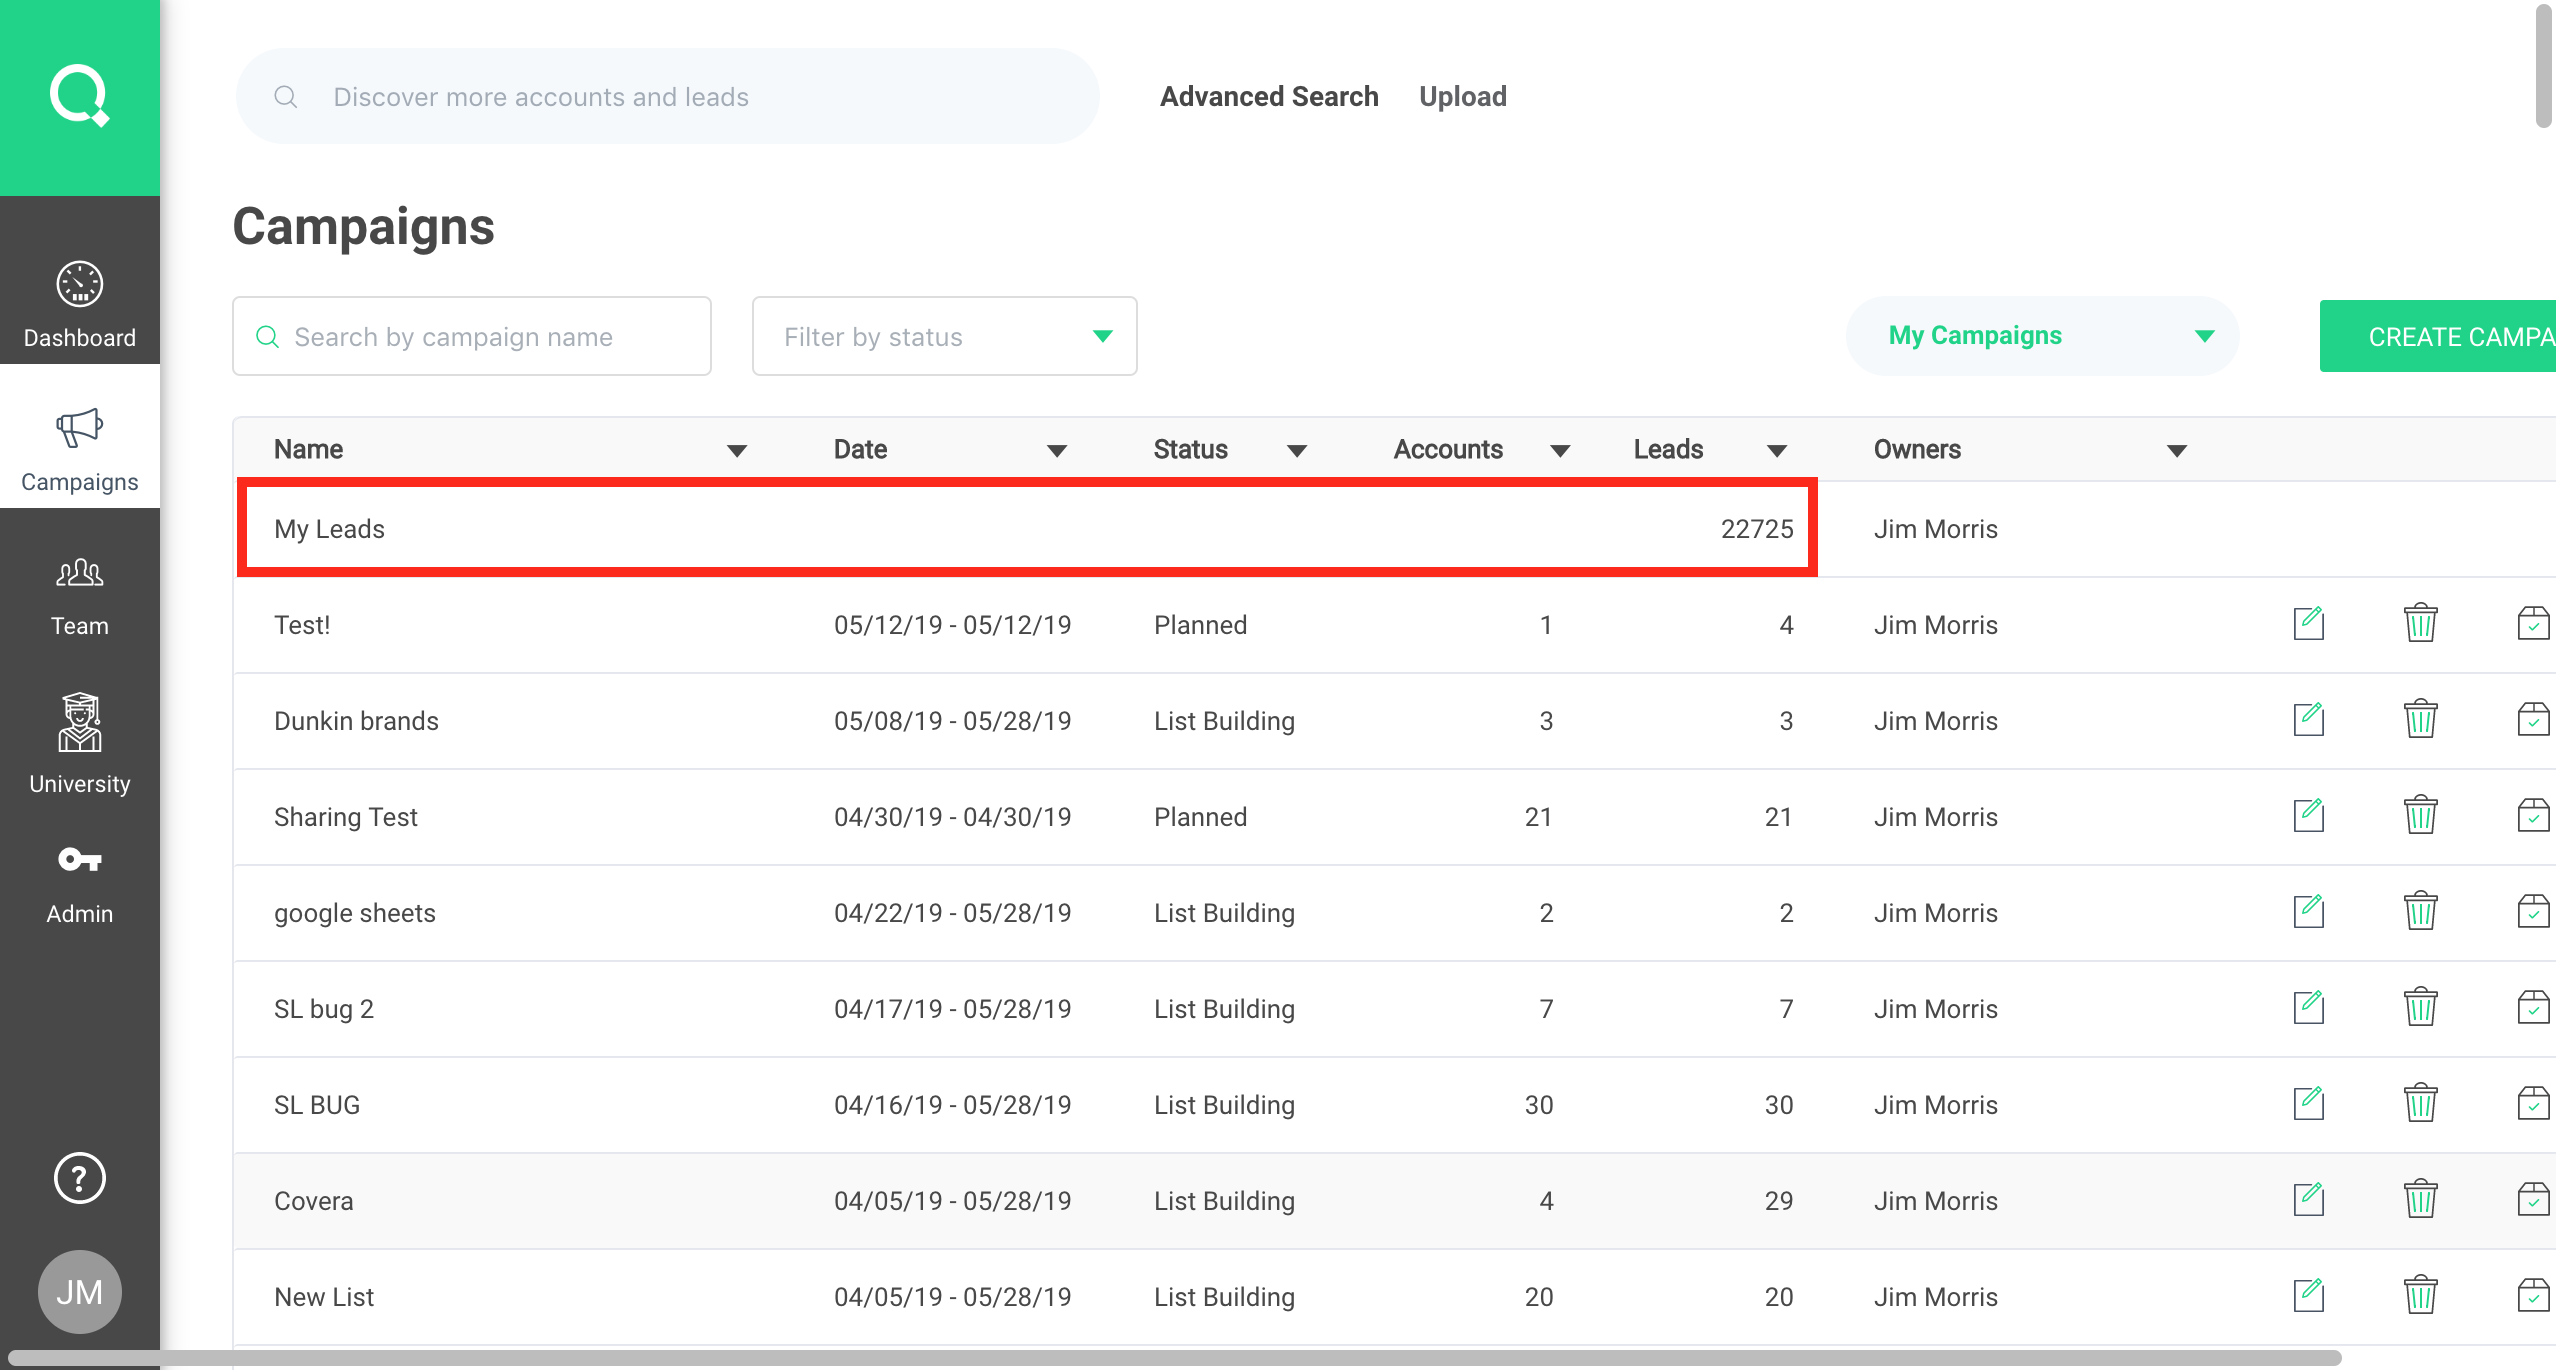Open the Filter by status dropdown
Image resolution: width=2556 pixels, height=1370 pixels.
pyautogui.click(x=944, y=336)
